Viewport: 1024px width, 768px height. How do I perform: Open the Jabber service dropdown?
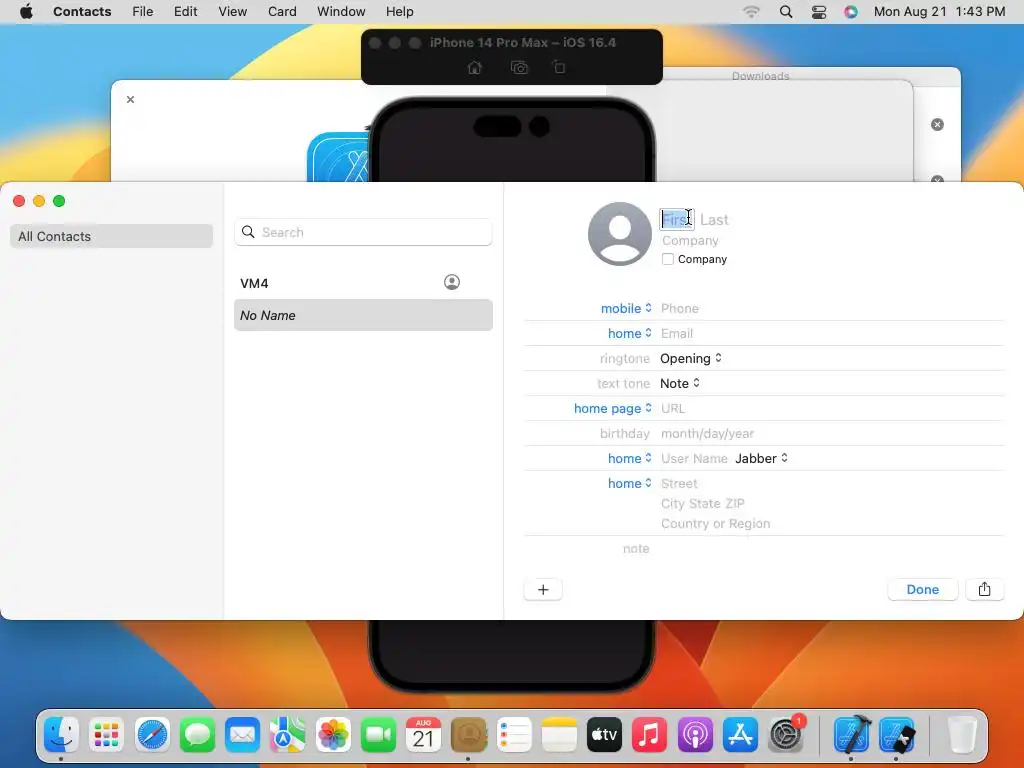coord(761,458)
